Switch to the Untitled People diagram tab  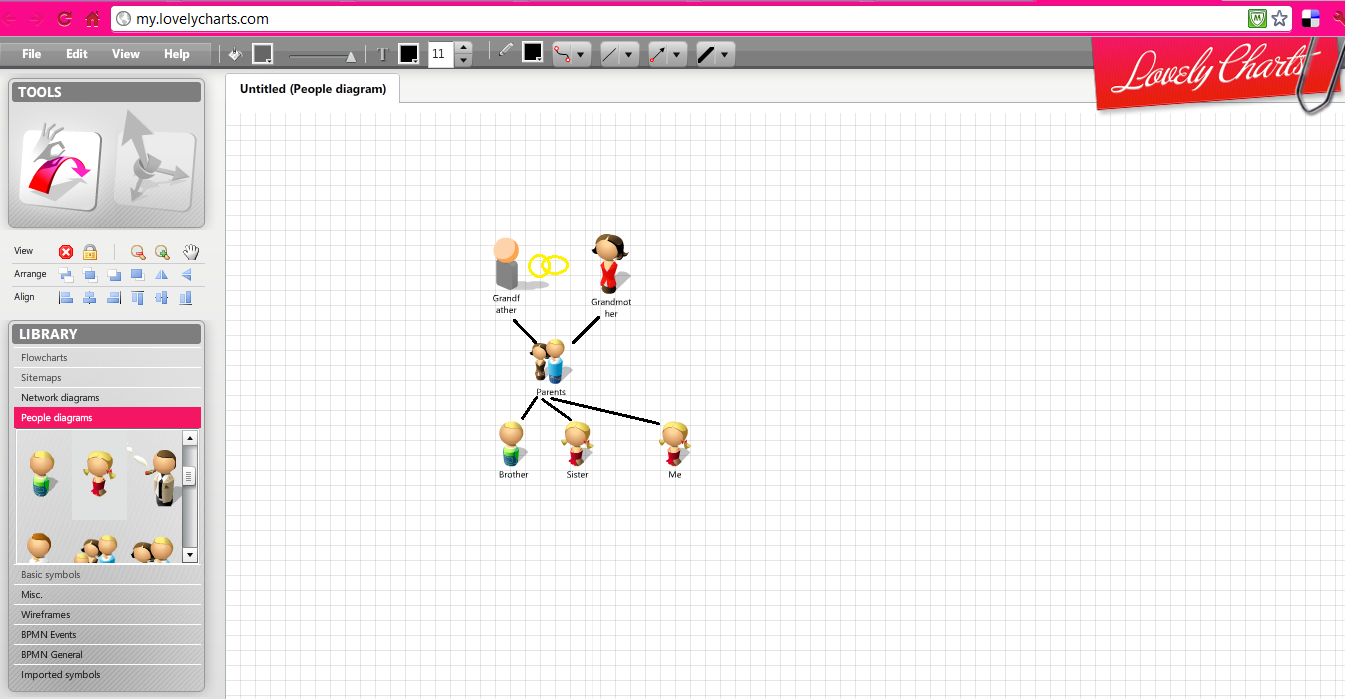[313, 88]
